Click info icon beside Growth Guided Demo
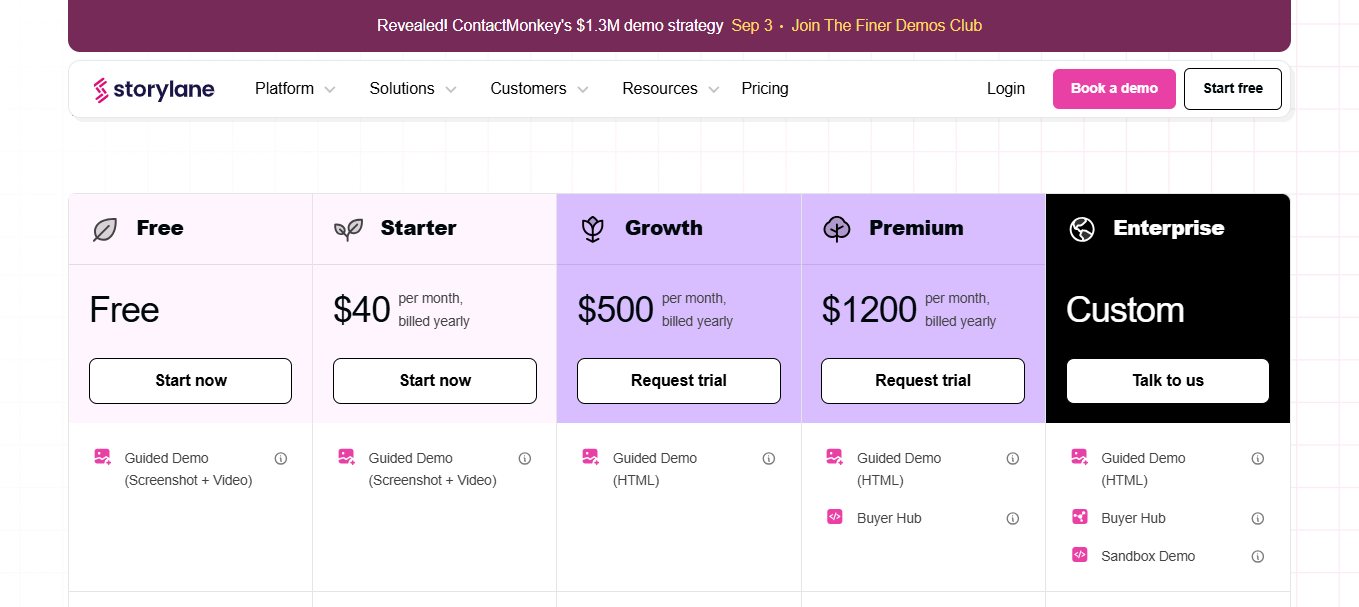Image resolution: width=1359 pixels, height=607 pixels. [x=769, y=459]
